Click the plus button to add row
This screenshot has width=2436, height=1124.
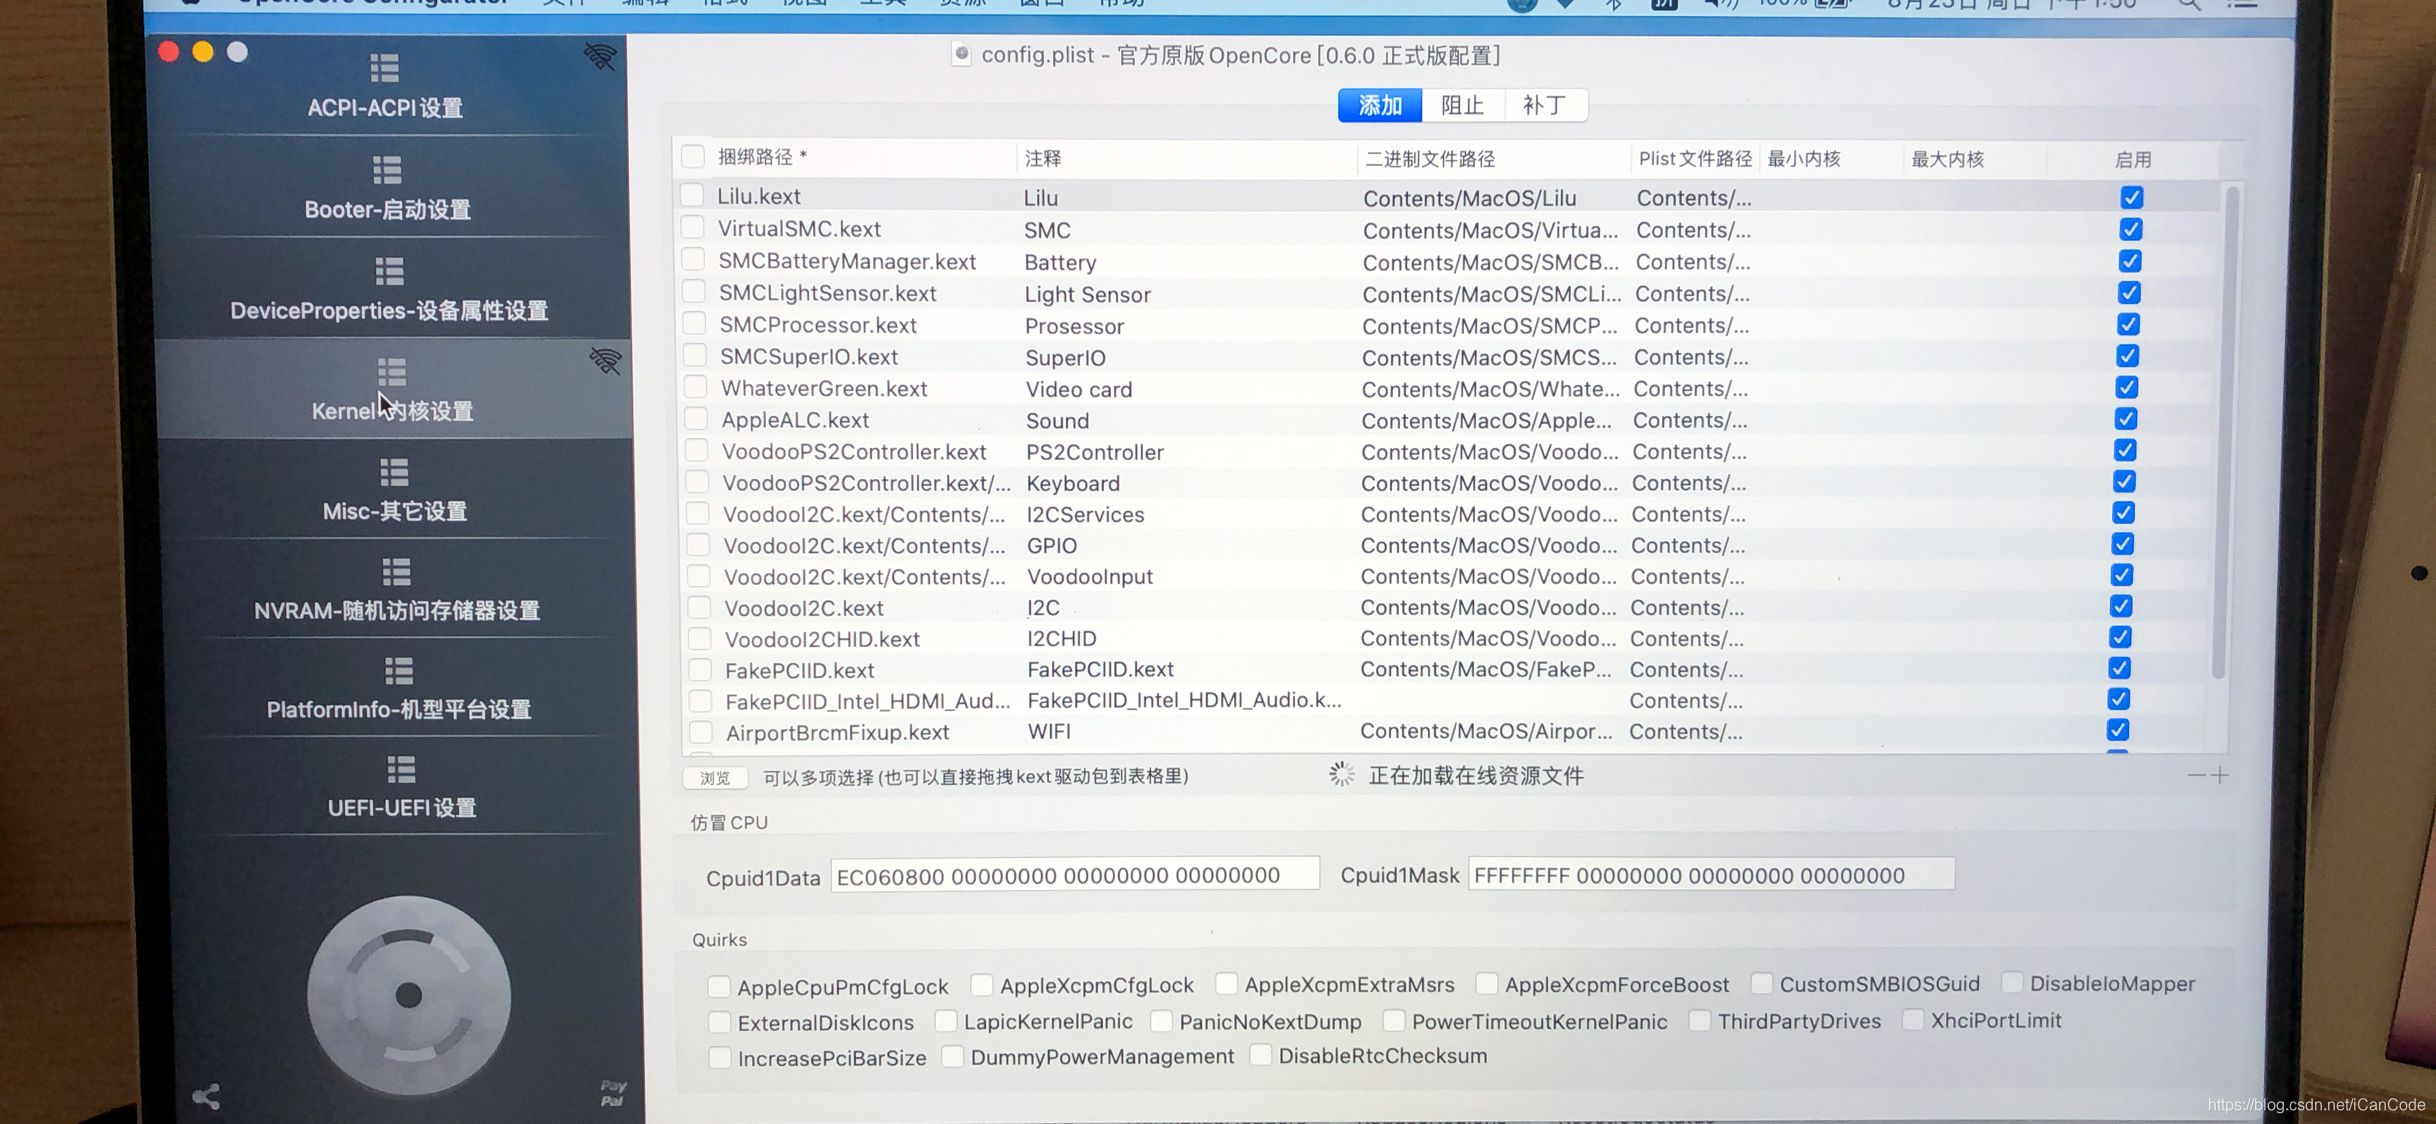[x=2221, y=775]
